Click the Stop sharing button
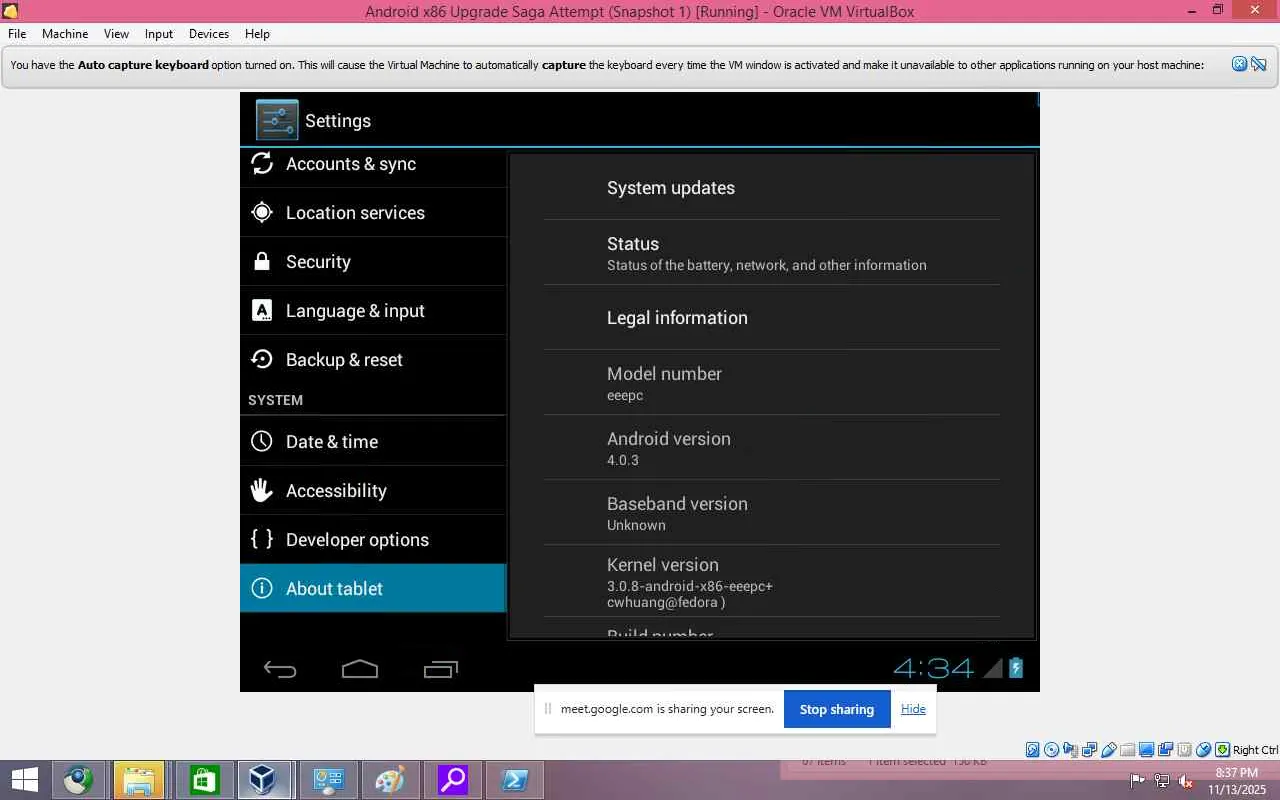The width and height of the screenshot is (1280, 800). [837, 709]
